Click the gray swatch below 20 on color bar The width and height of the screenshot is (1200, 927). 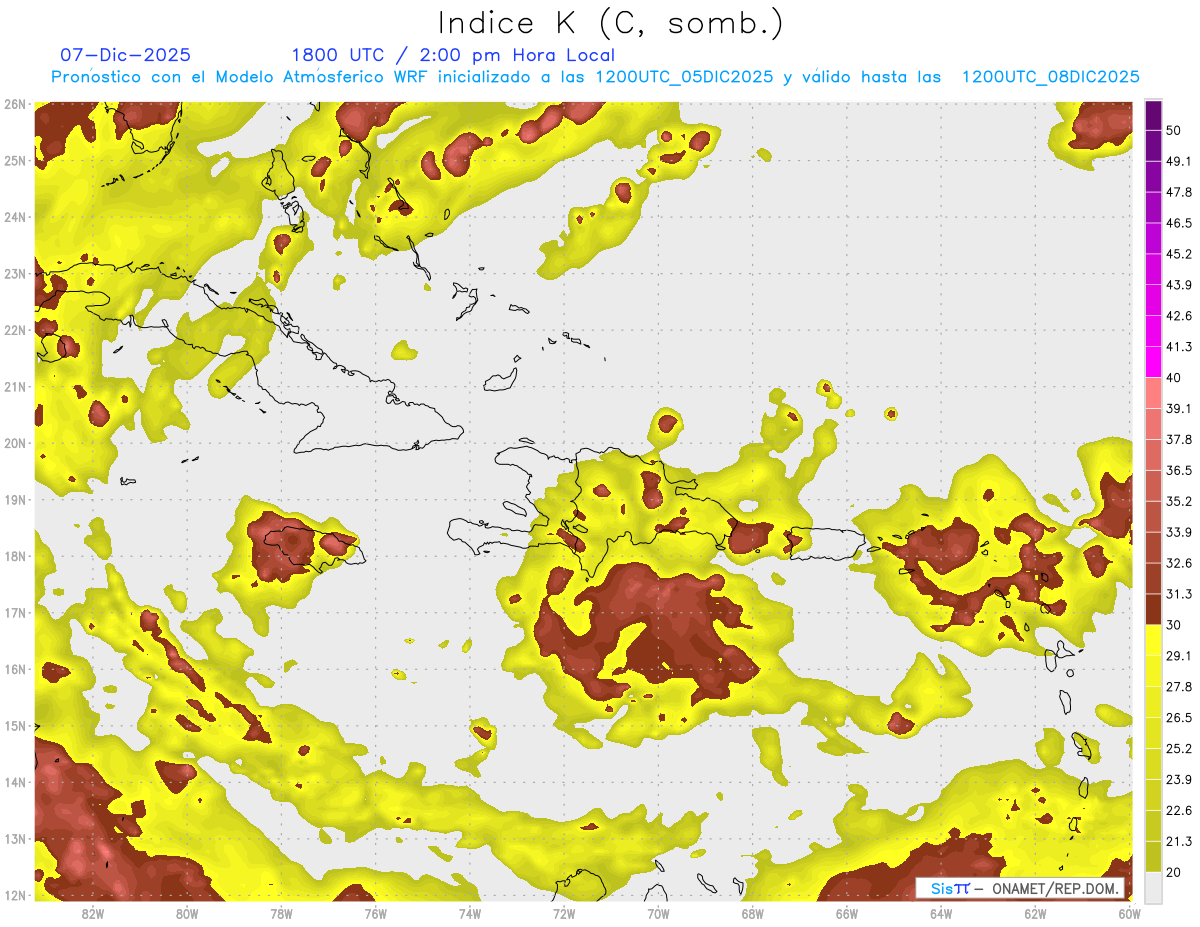pyautogui.click(x=1153, y=887)
